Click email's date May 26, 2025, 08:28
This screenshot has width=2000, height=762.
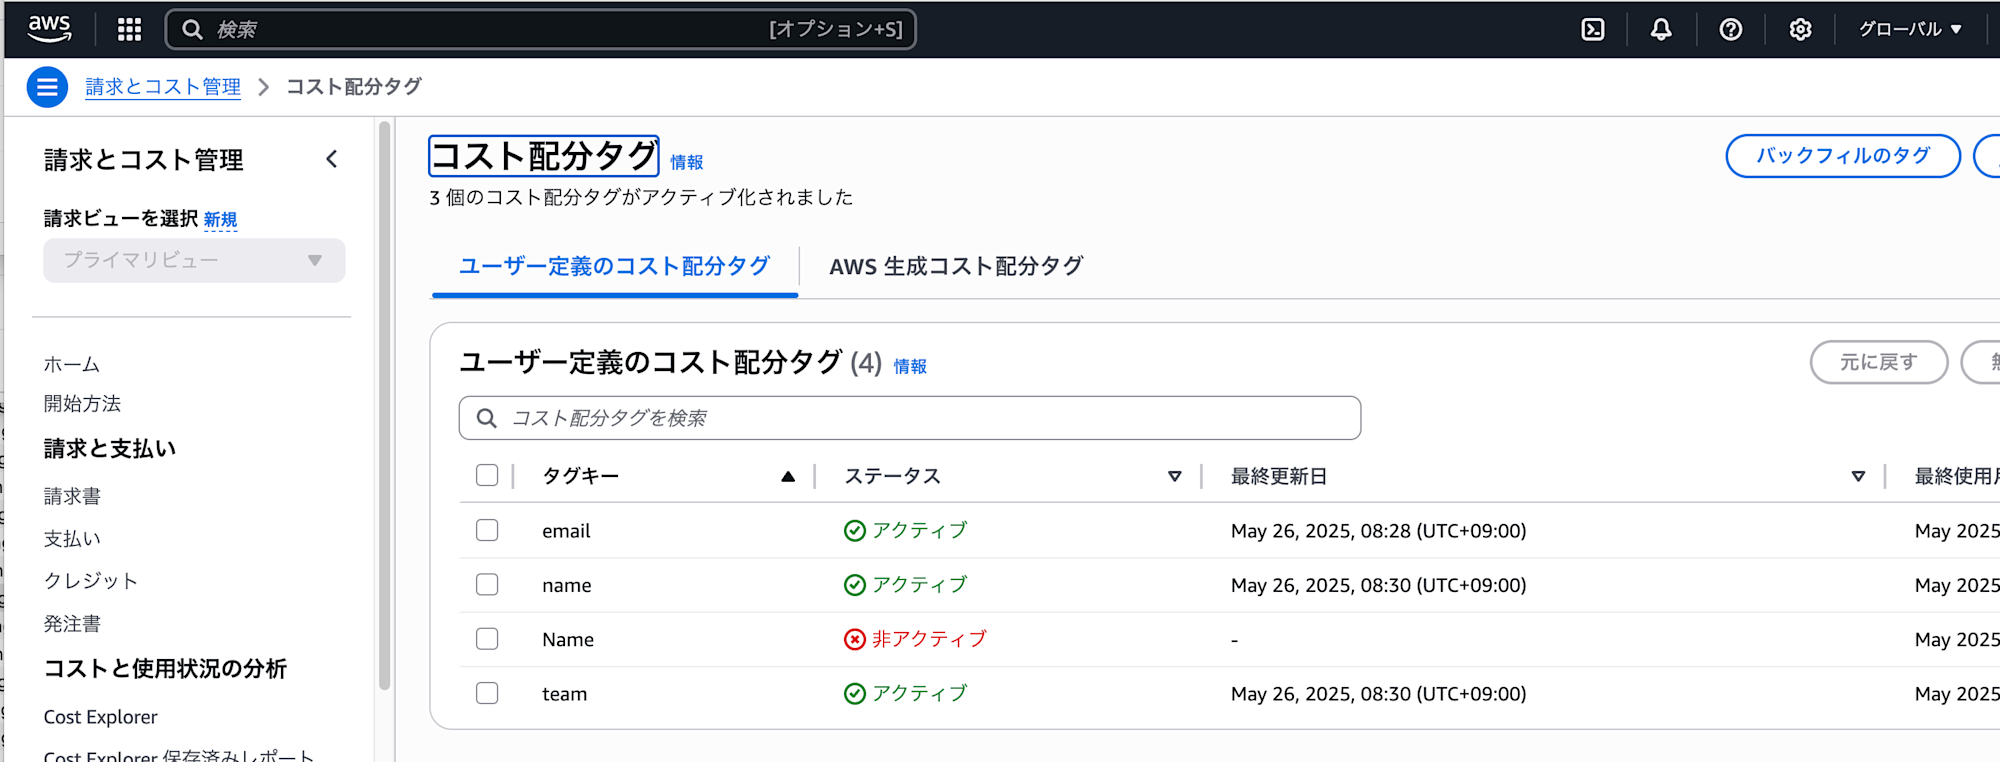point(1378,531)
